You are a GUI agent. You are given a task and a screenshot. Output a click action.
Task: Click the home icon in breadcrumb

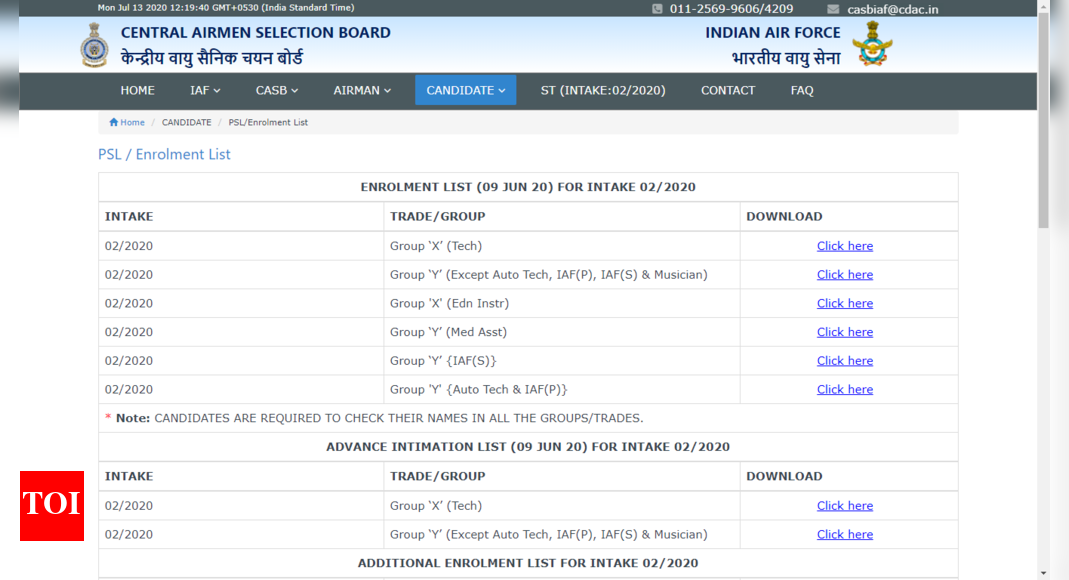coord(114,123)
